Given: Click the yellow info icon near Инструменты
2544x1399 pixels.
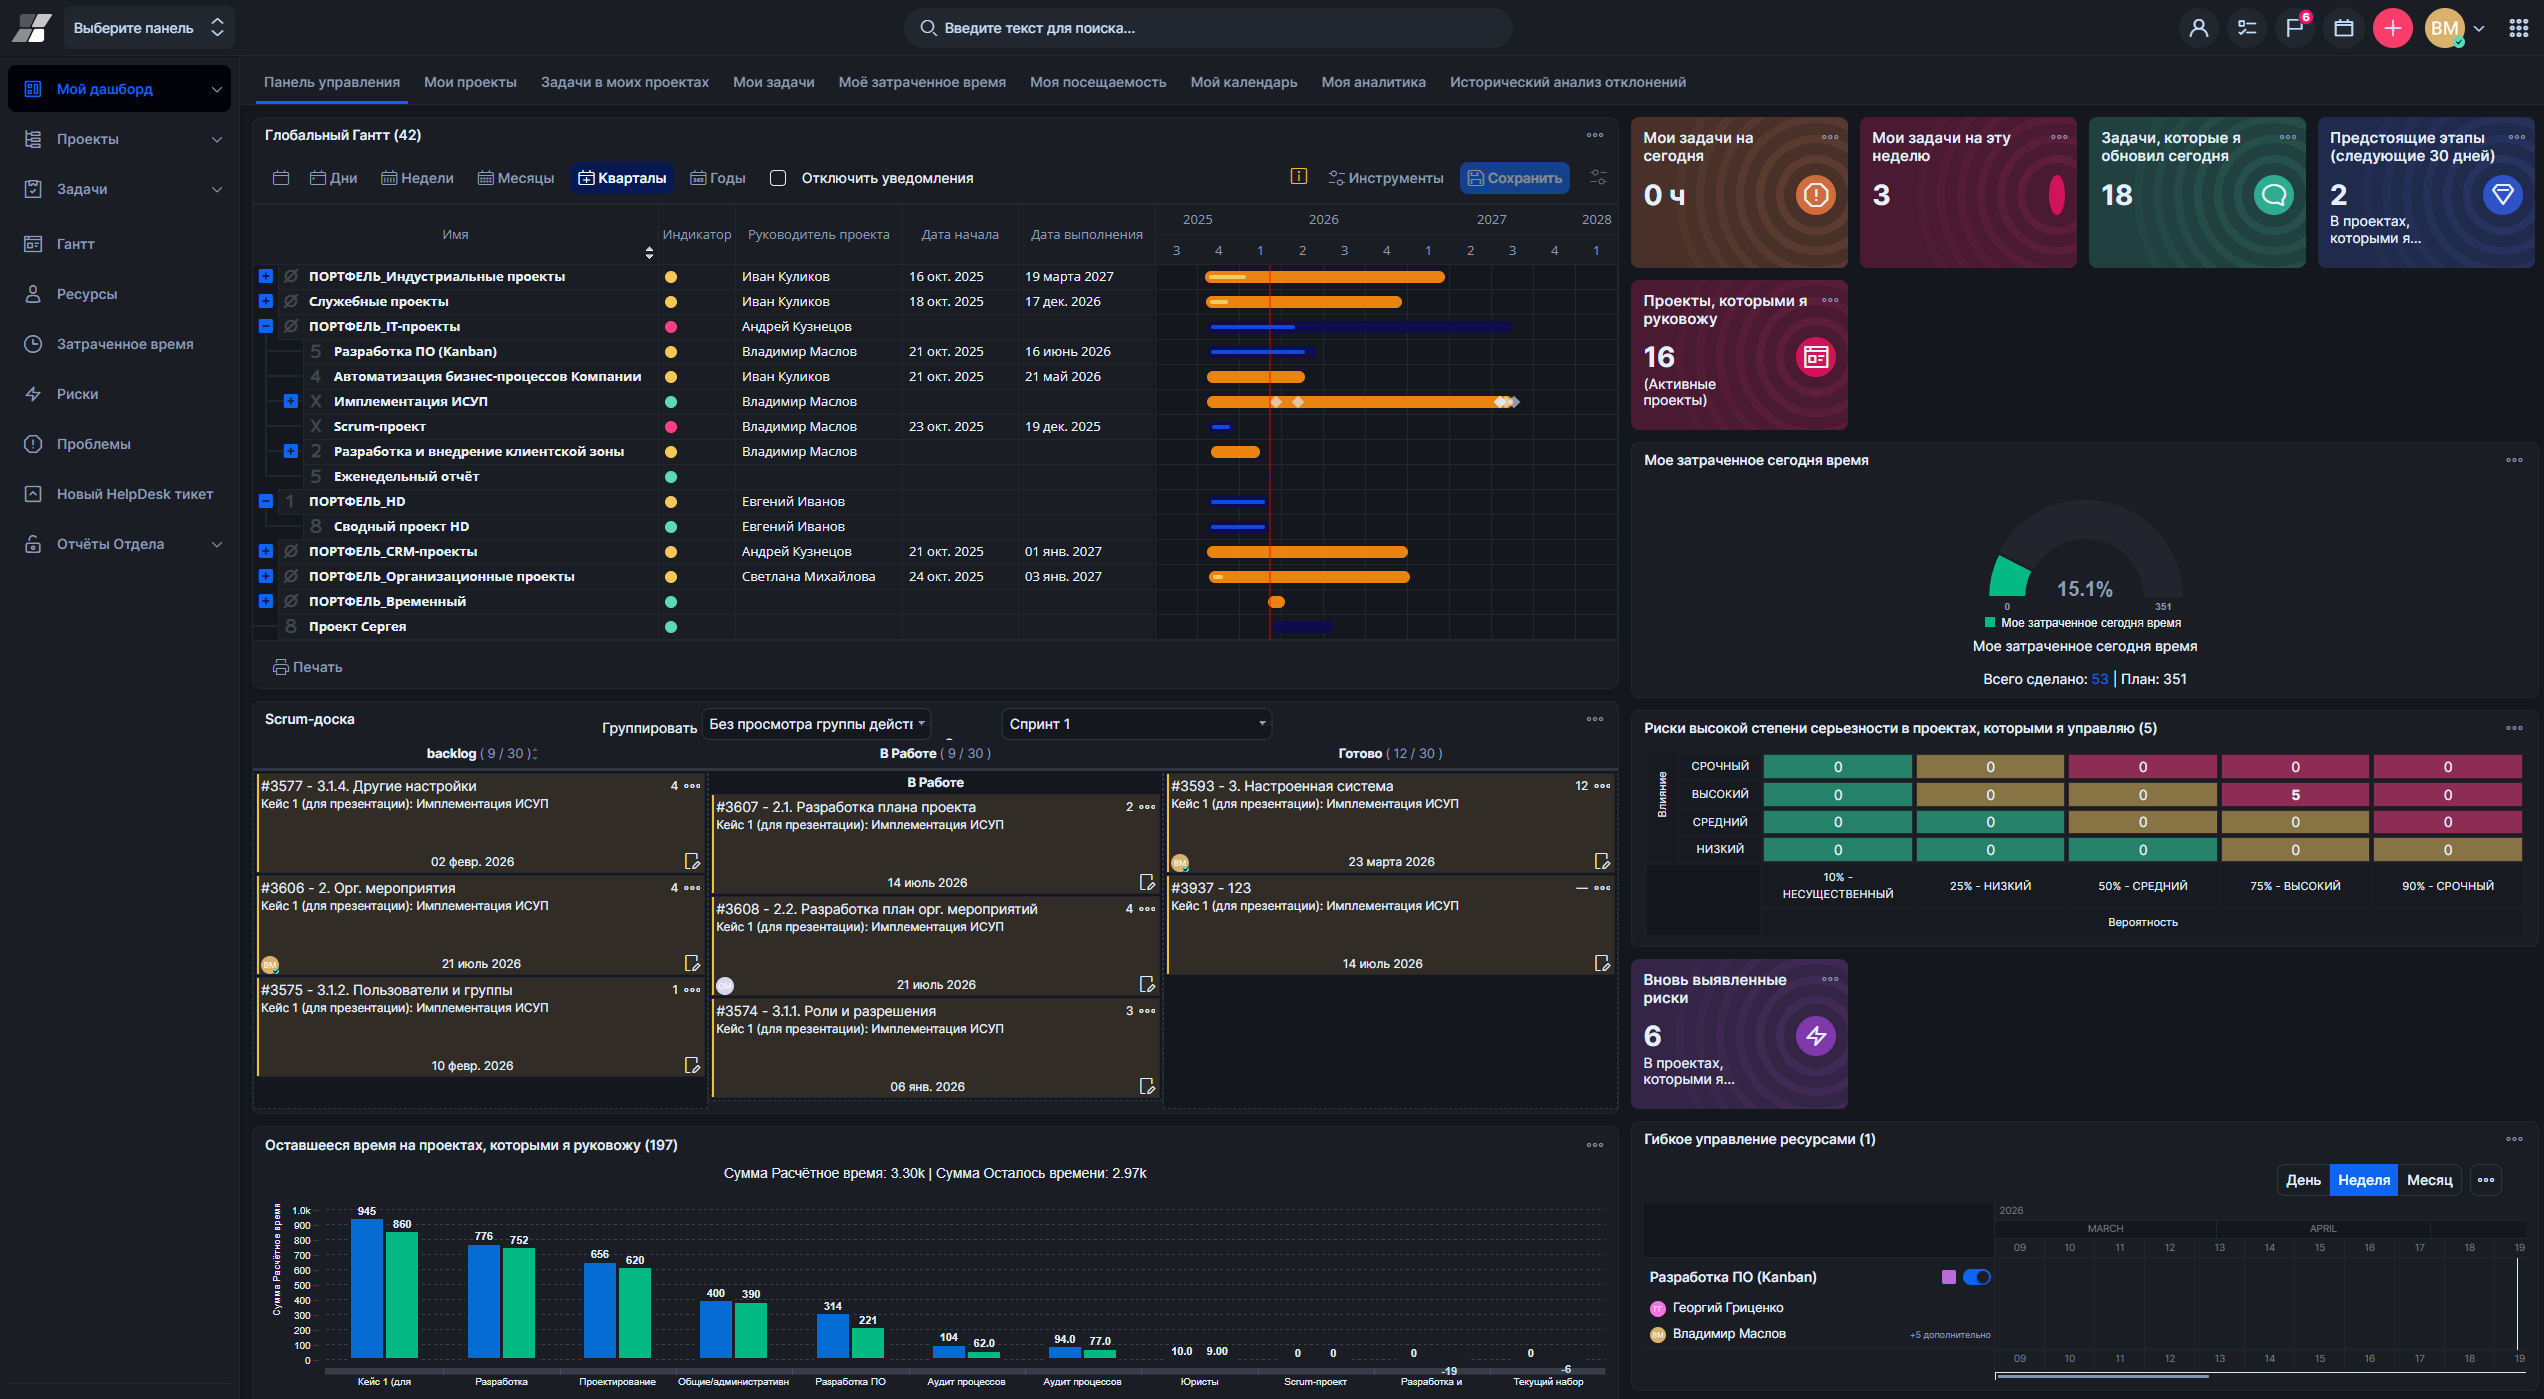Looking at the screenshot, I should click(1298, 177).
